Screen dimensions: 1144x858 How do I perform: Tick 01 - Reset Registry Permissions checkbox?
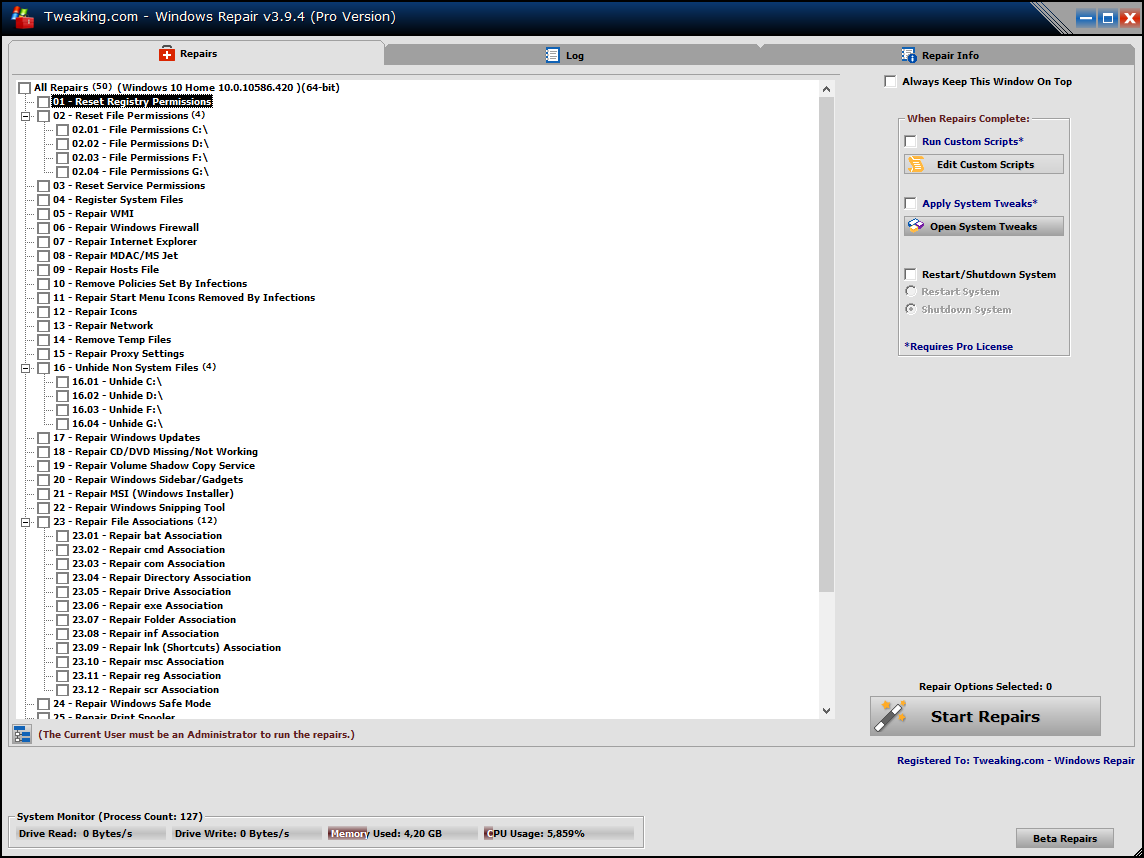click(44, 102)
